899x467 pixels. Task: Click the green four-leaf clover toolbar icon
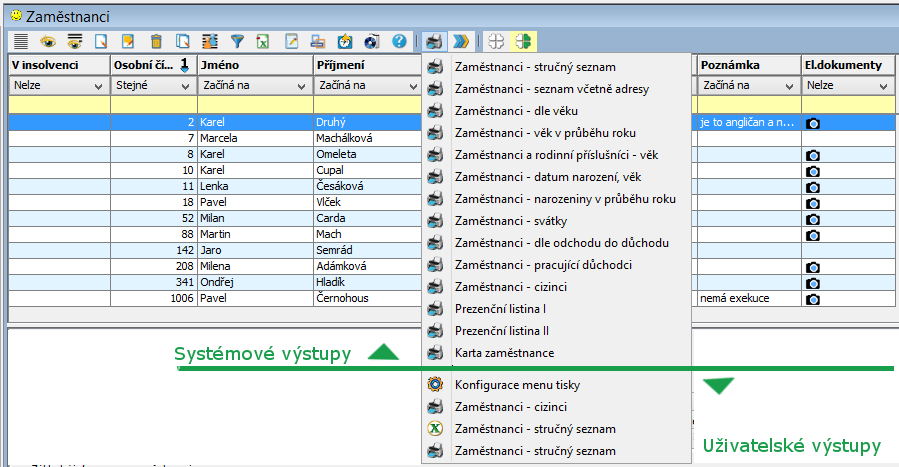click(522, 41)
